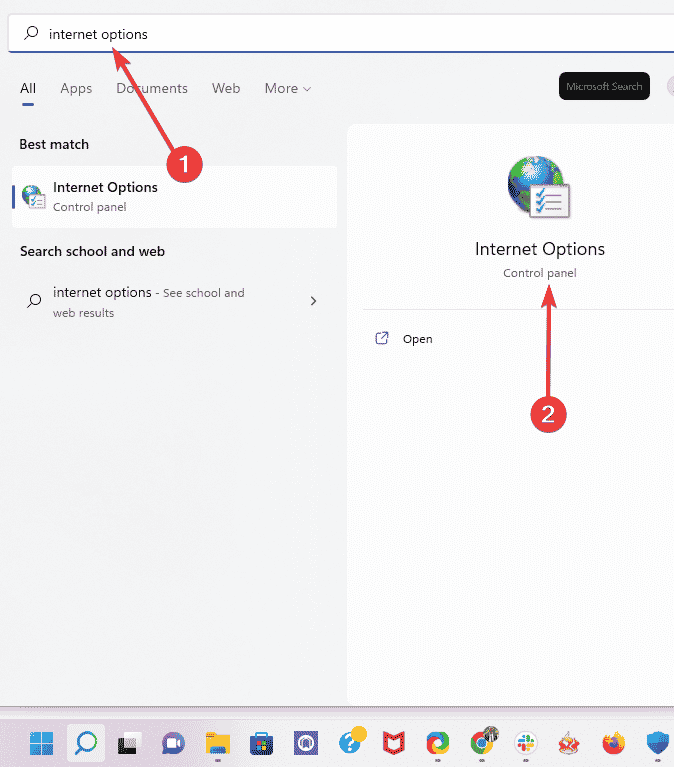The width and height of the screenshot is (674, 767).
Task: Click the Internet Options icon in best match
Action: (x=34, y=197)
